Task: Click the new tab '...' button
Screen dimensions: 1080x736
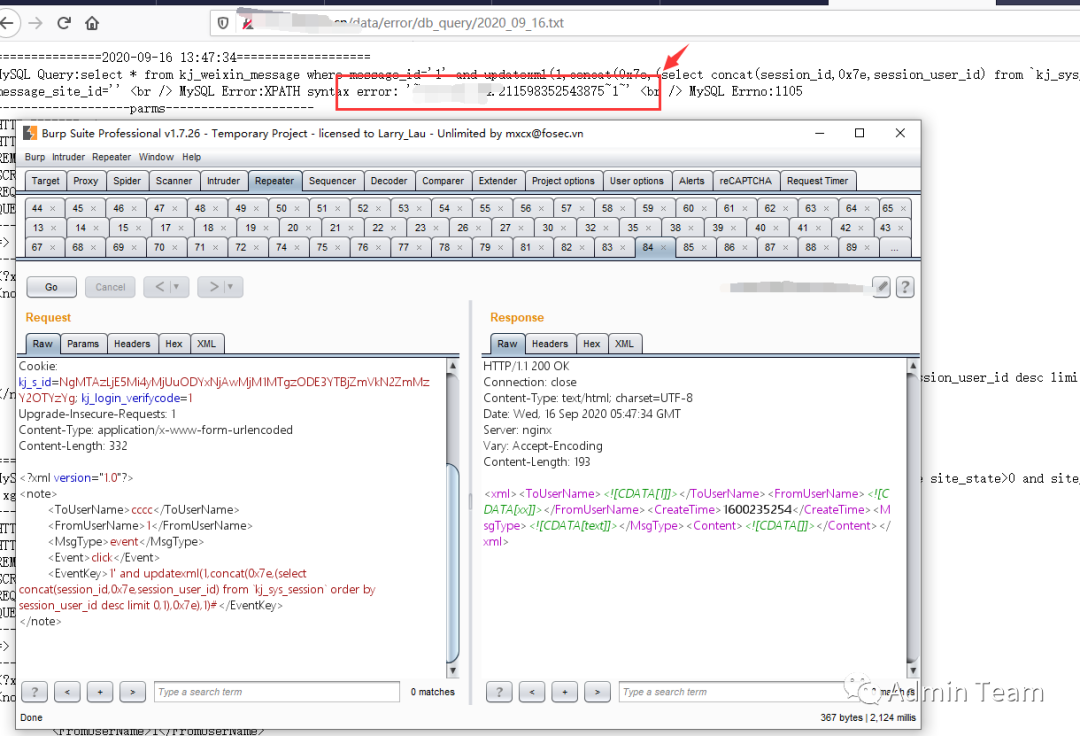Action: [894, 248]
